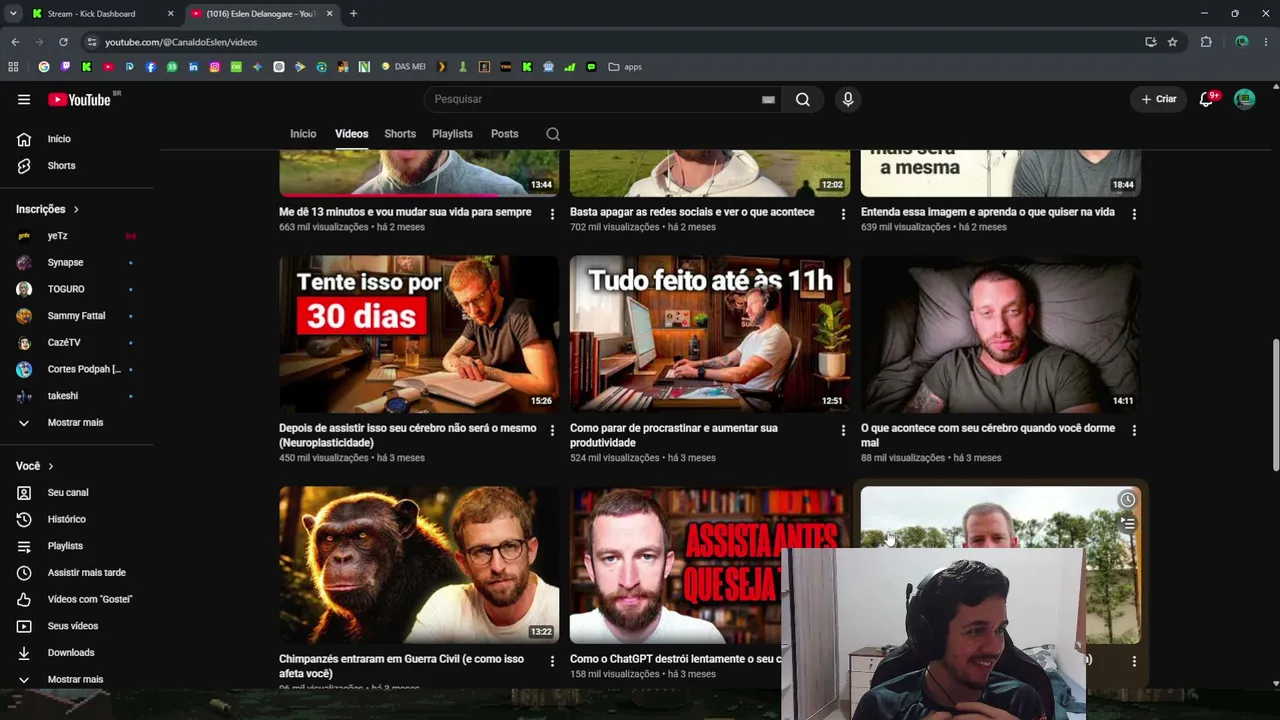Reload the page
Viewport: 1280px width, 720px height.
[63, 42]
